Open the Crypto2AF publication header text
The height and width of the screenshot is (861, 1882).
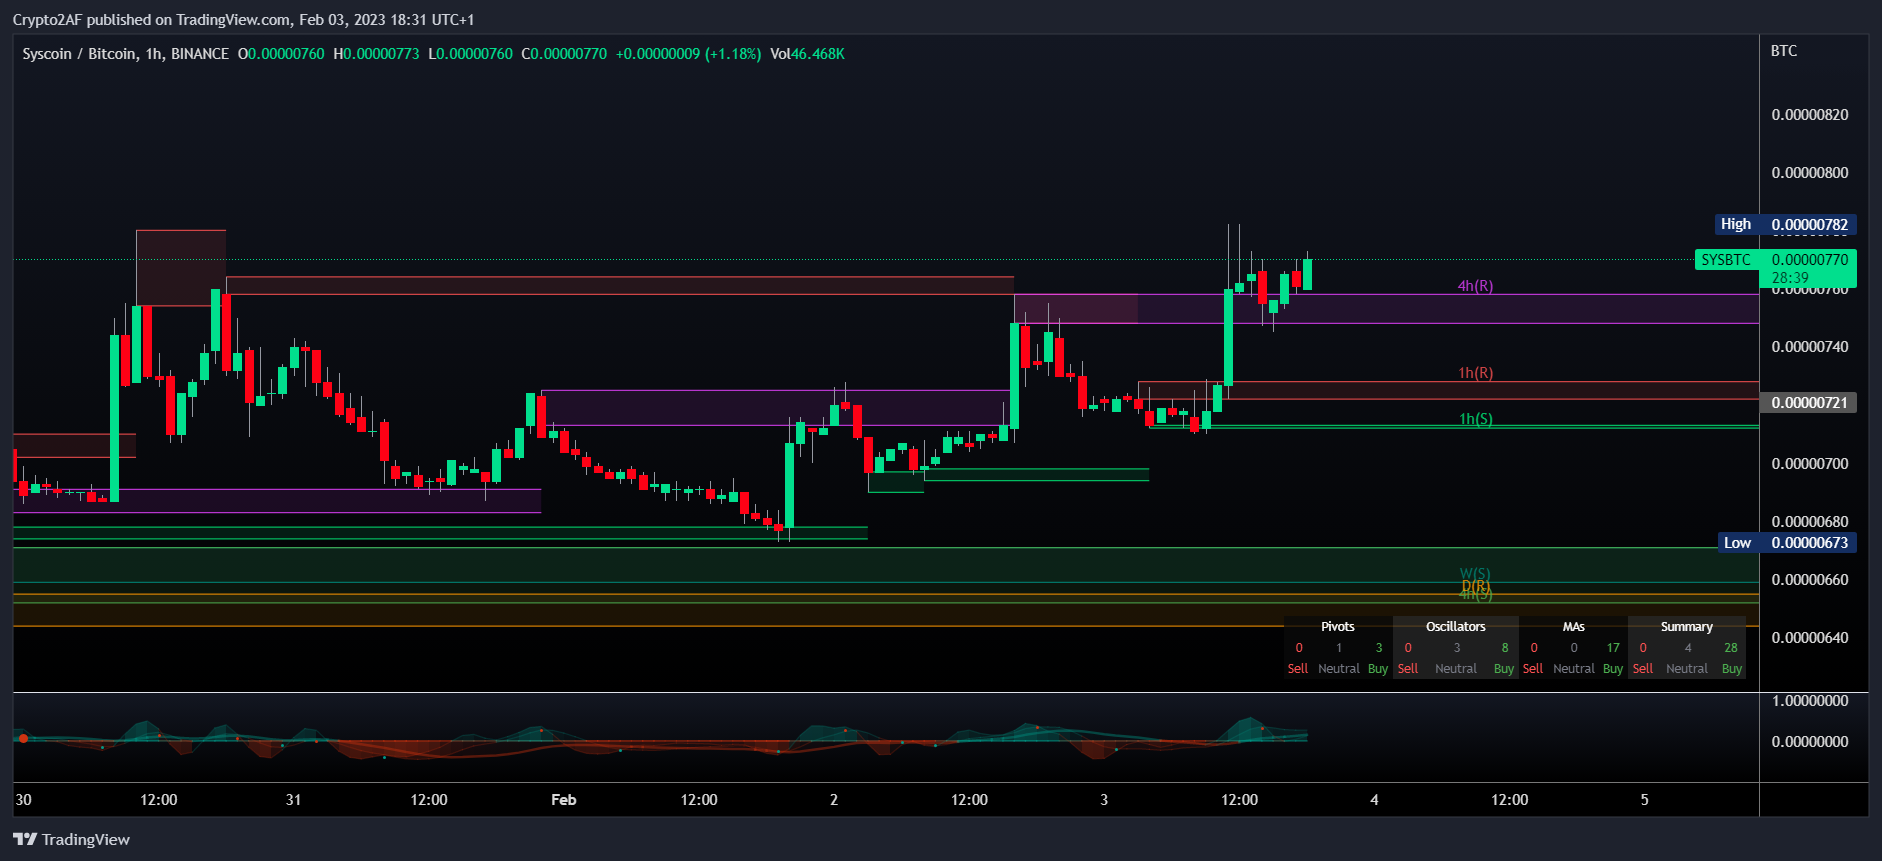[x=243, y=19]
